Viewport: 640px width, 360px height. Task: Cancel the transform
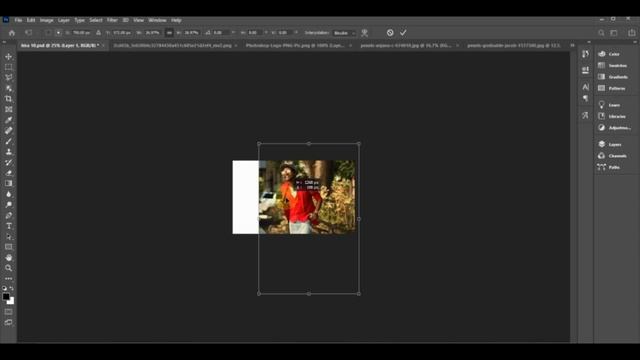pos(390,33)
